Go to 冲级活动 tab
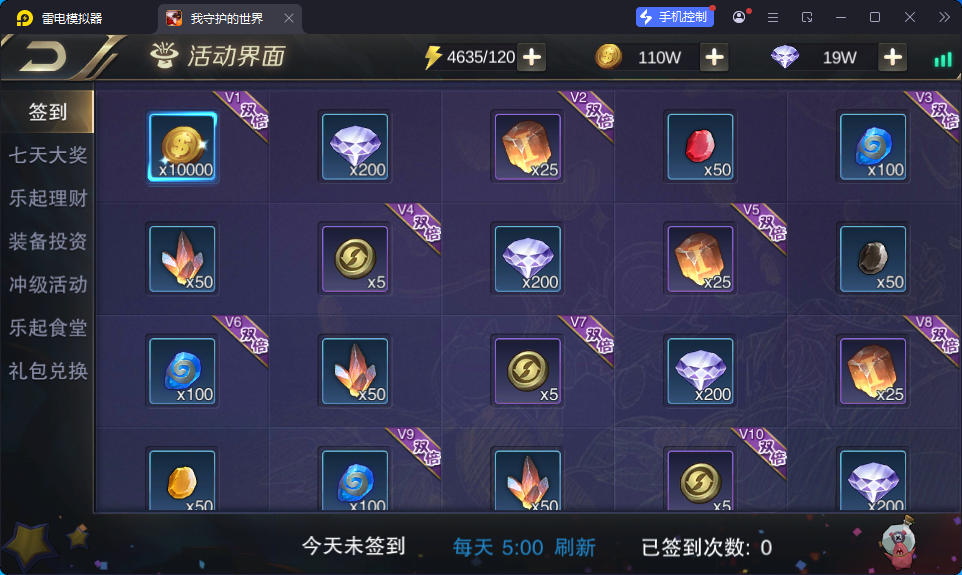Image resolution: width=962 pixels, height=575 pixels. coord(48,285)
